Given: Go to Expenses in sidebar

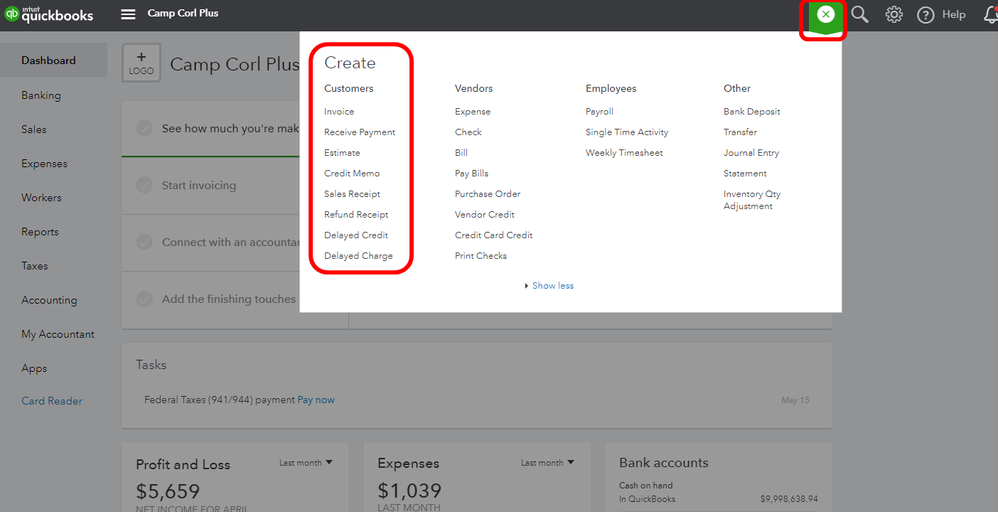Looking at the screenshot, I should 44,164.
